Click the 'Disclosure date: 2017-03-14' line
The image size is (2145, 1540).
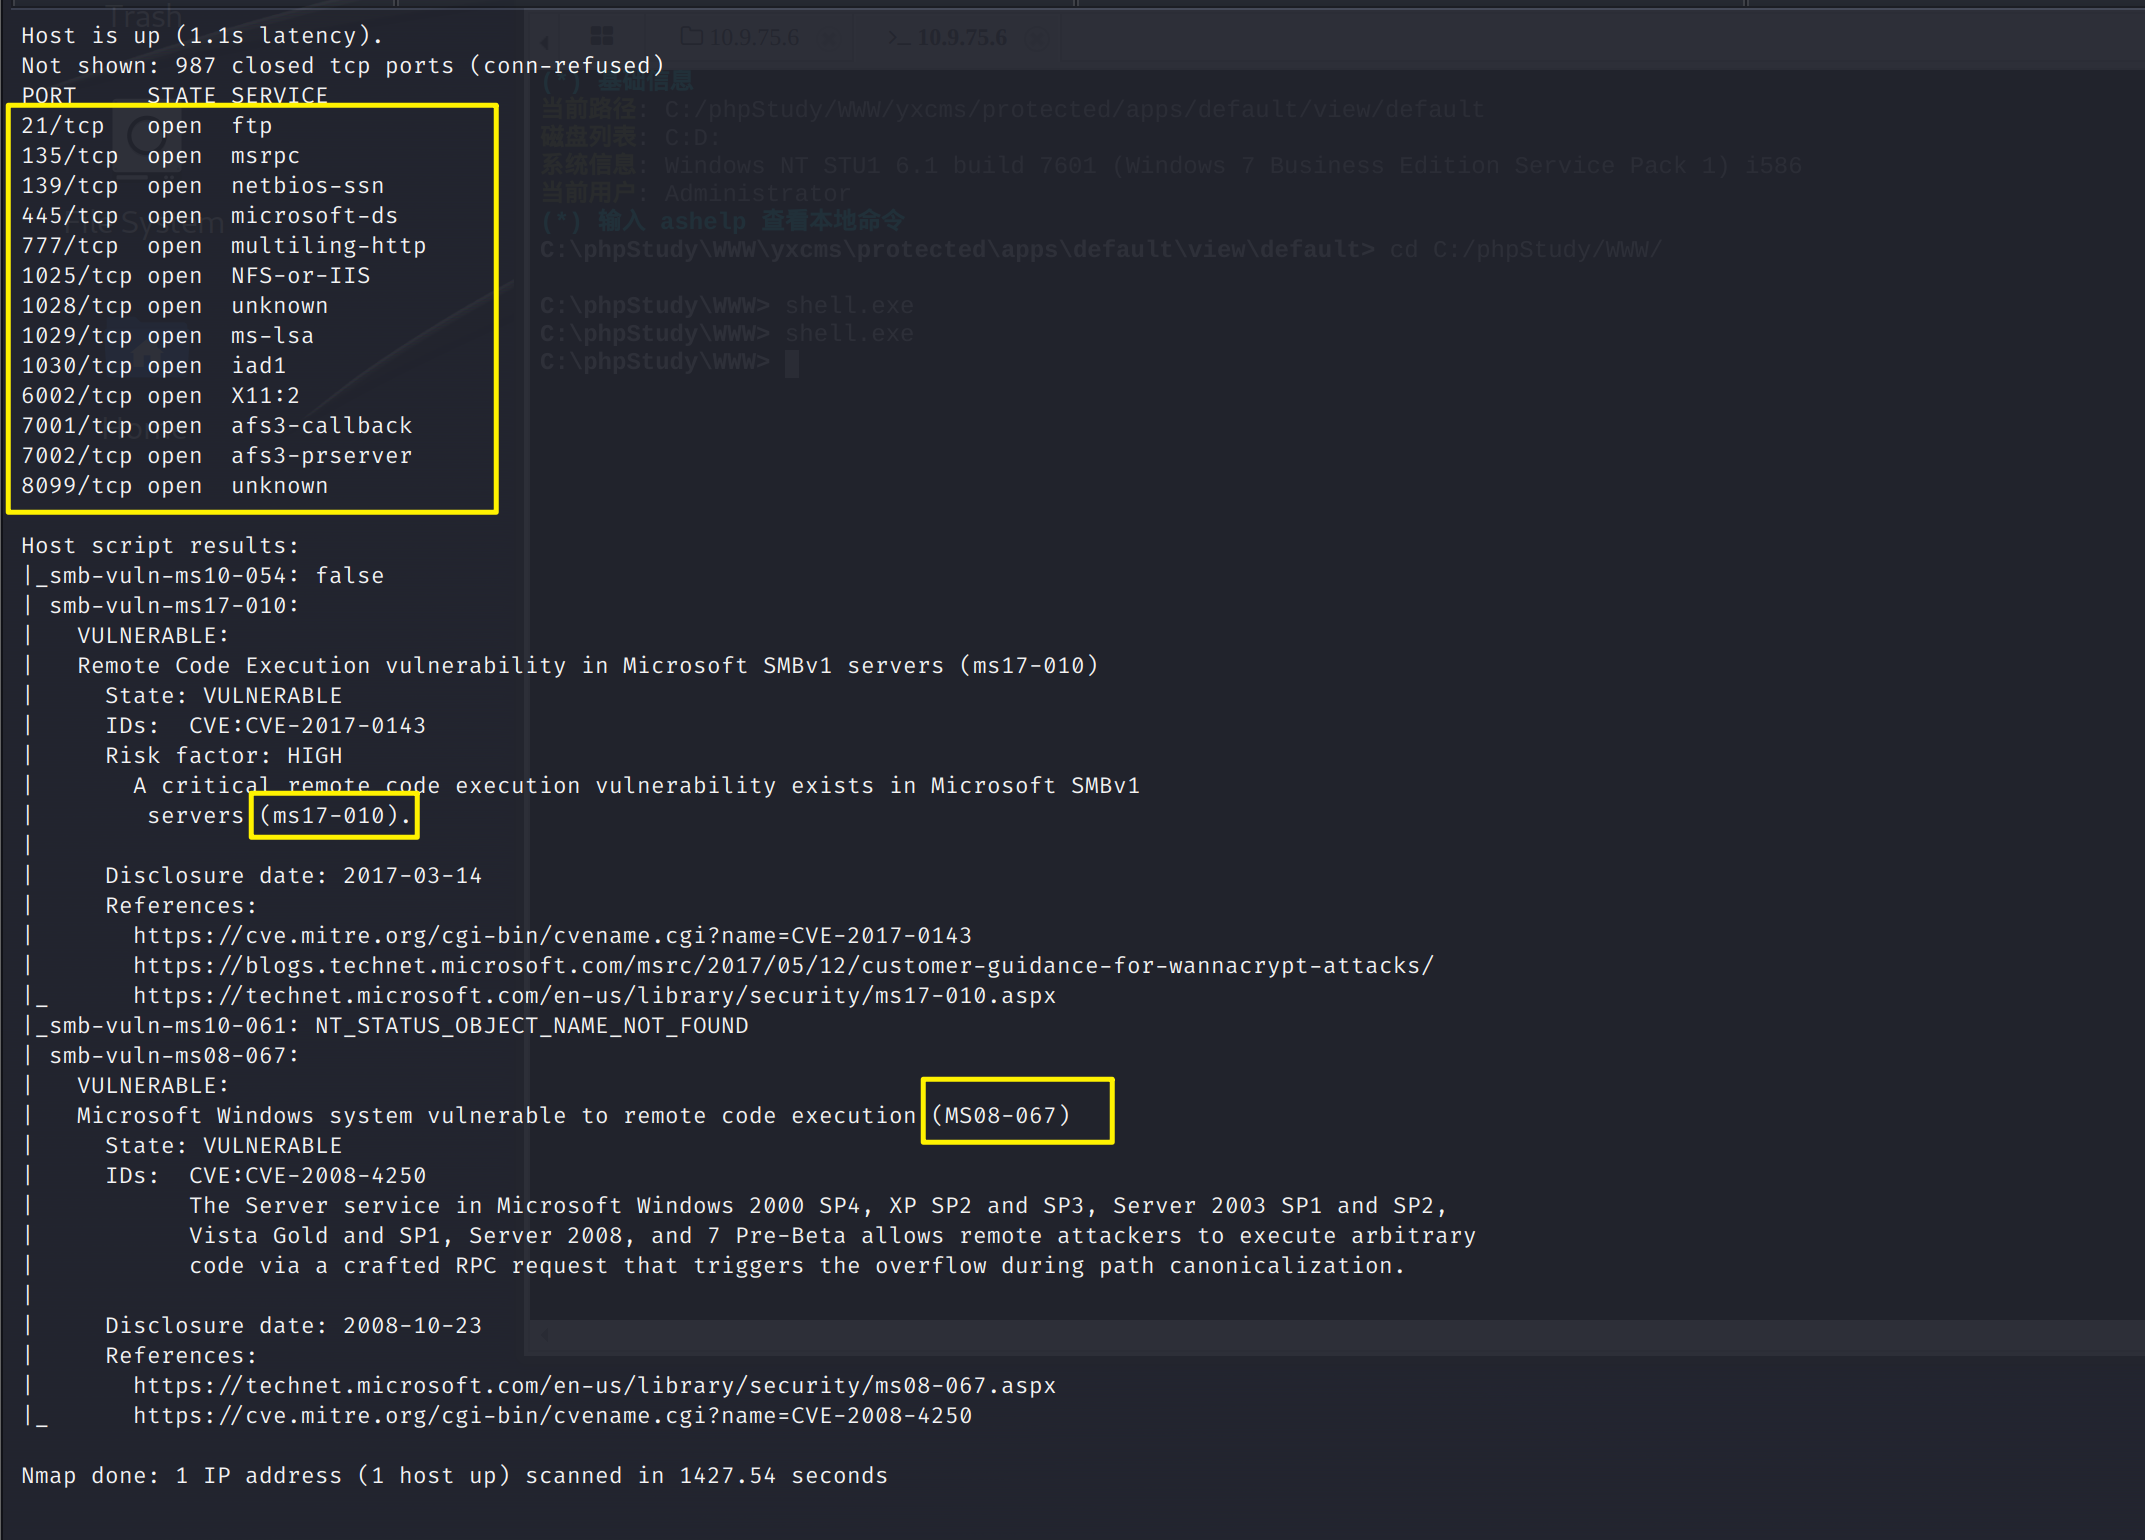point(294,876)
